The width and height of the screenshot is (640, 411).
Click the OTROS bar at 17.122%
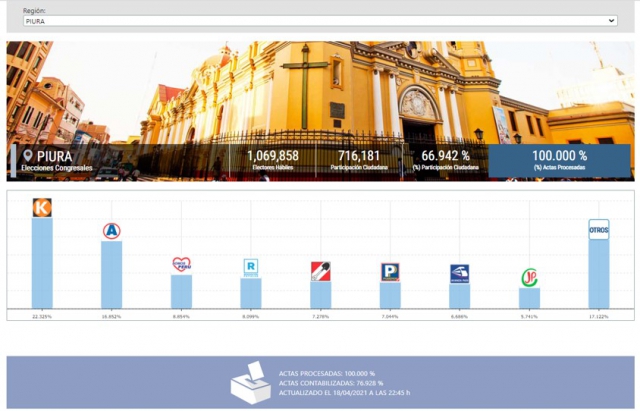tap(598, 273)
